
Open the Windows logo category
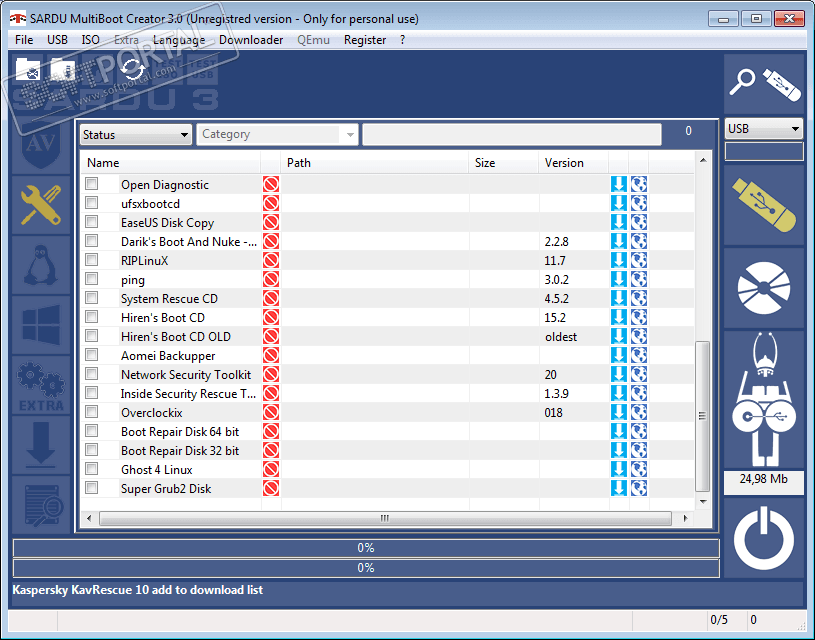41,325
